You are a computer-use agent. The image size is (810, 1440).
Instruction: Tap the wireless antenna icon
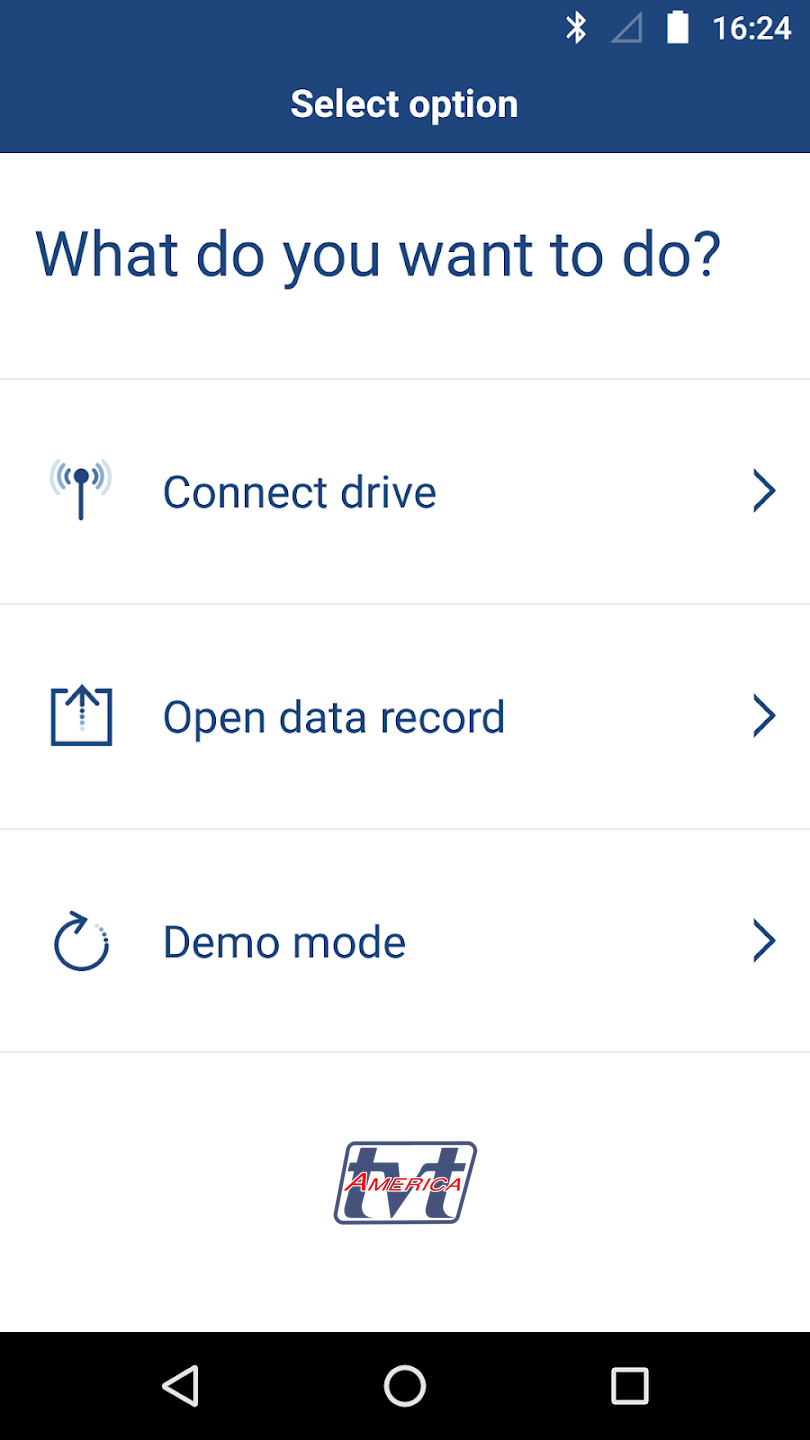coord(81,490)
